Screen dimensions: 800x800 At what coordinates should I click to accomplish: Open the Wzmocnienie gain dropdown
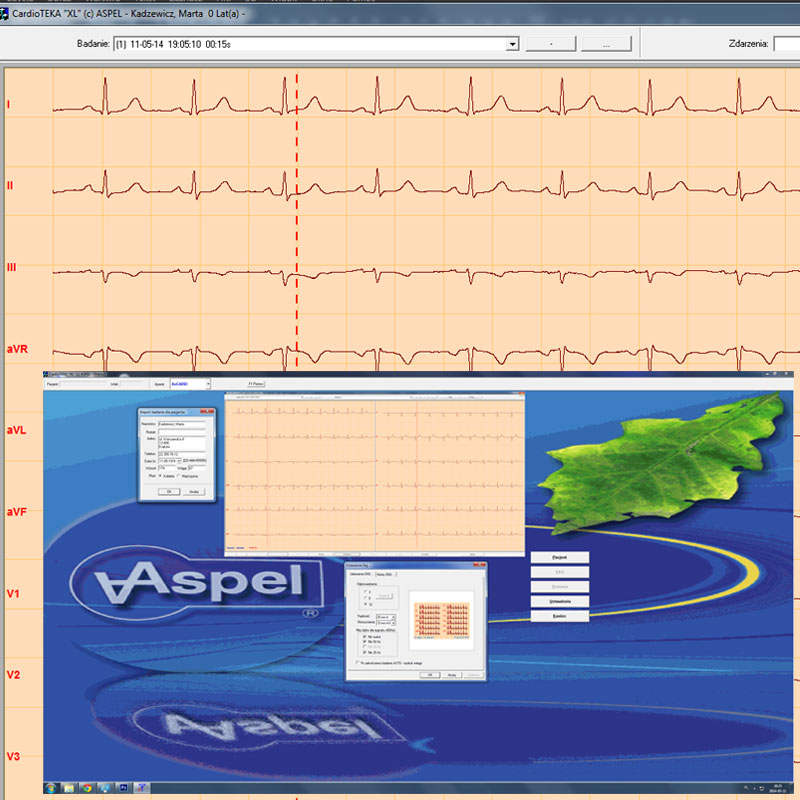point(386,623)
